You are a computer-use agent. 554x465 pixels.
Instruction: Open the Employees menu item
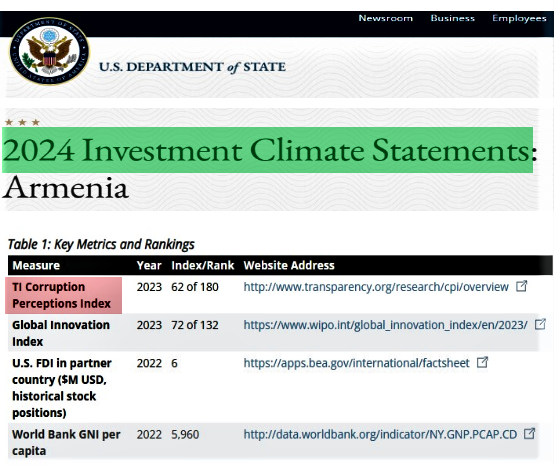[x=519, y=18]
